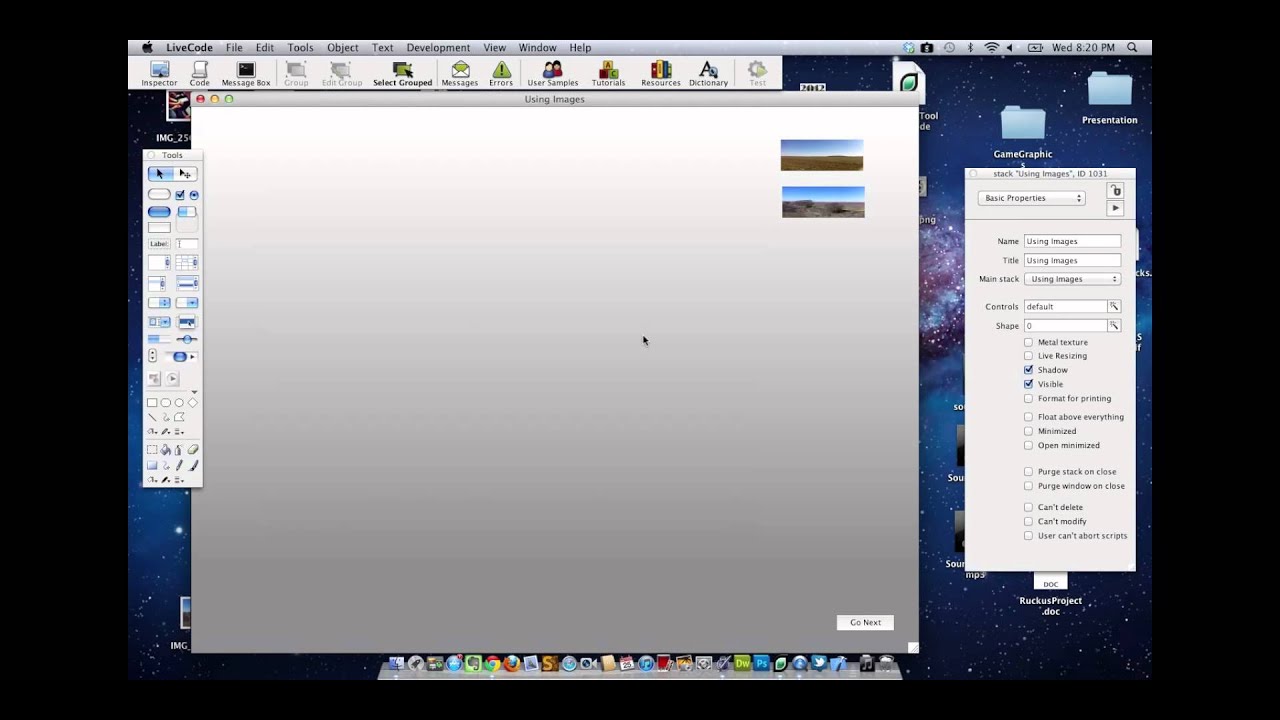Open the Tools menu
The height and width of the screenshot is (720, 1280).
300,48
